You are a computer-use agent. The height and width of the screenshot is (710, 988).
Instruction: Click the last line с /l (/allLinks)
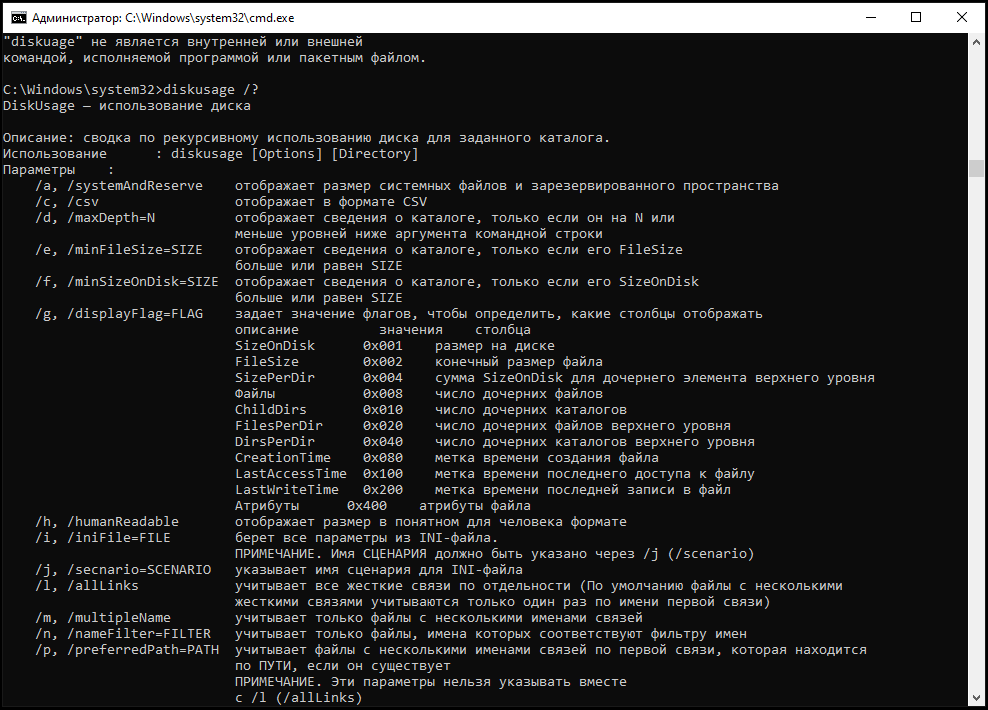(x=299, y=697)
